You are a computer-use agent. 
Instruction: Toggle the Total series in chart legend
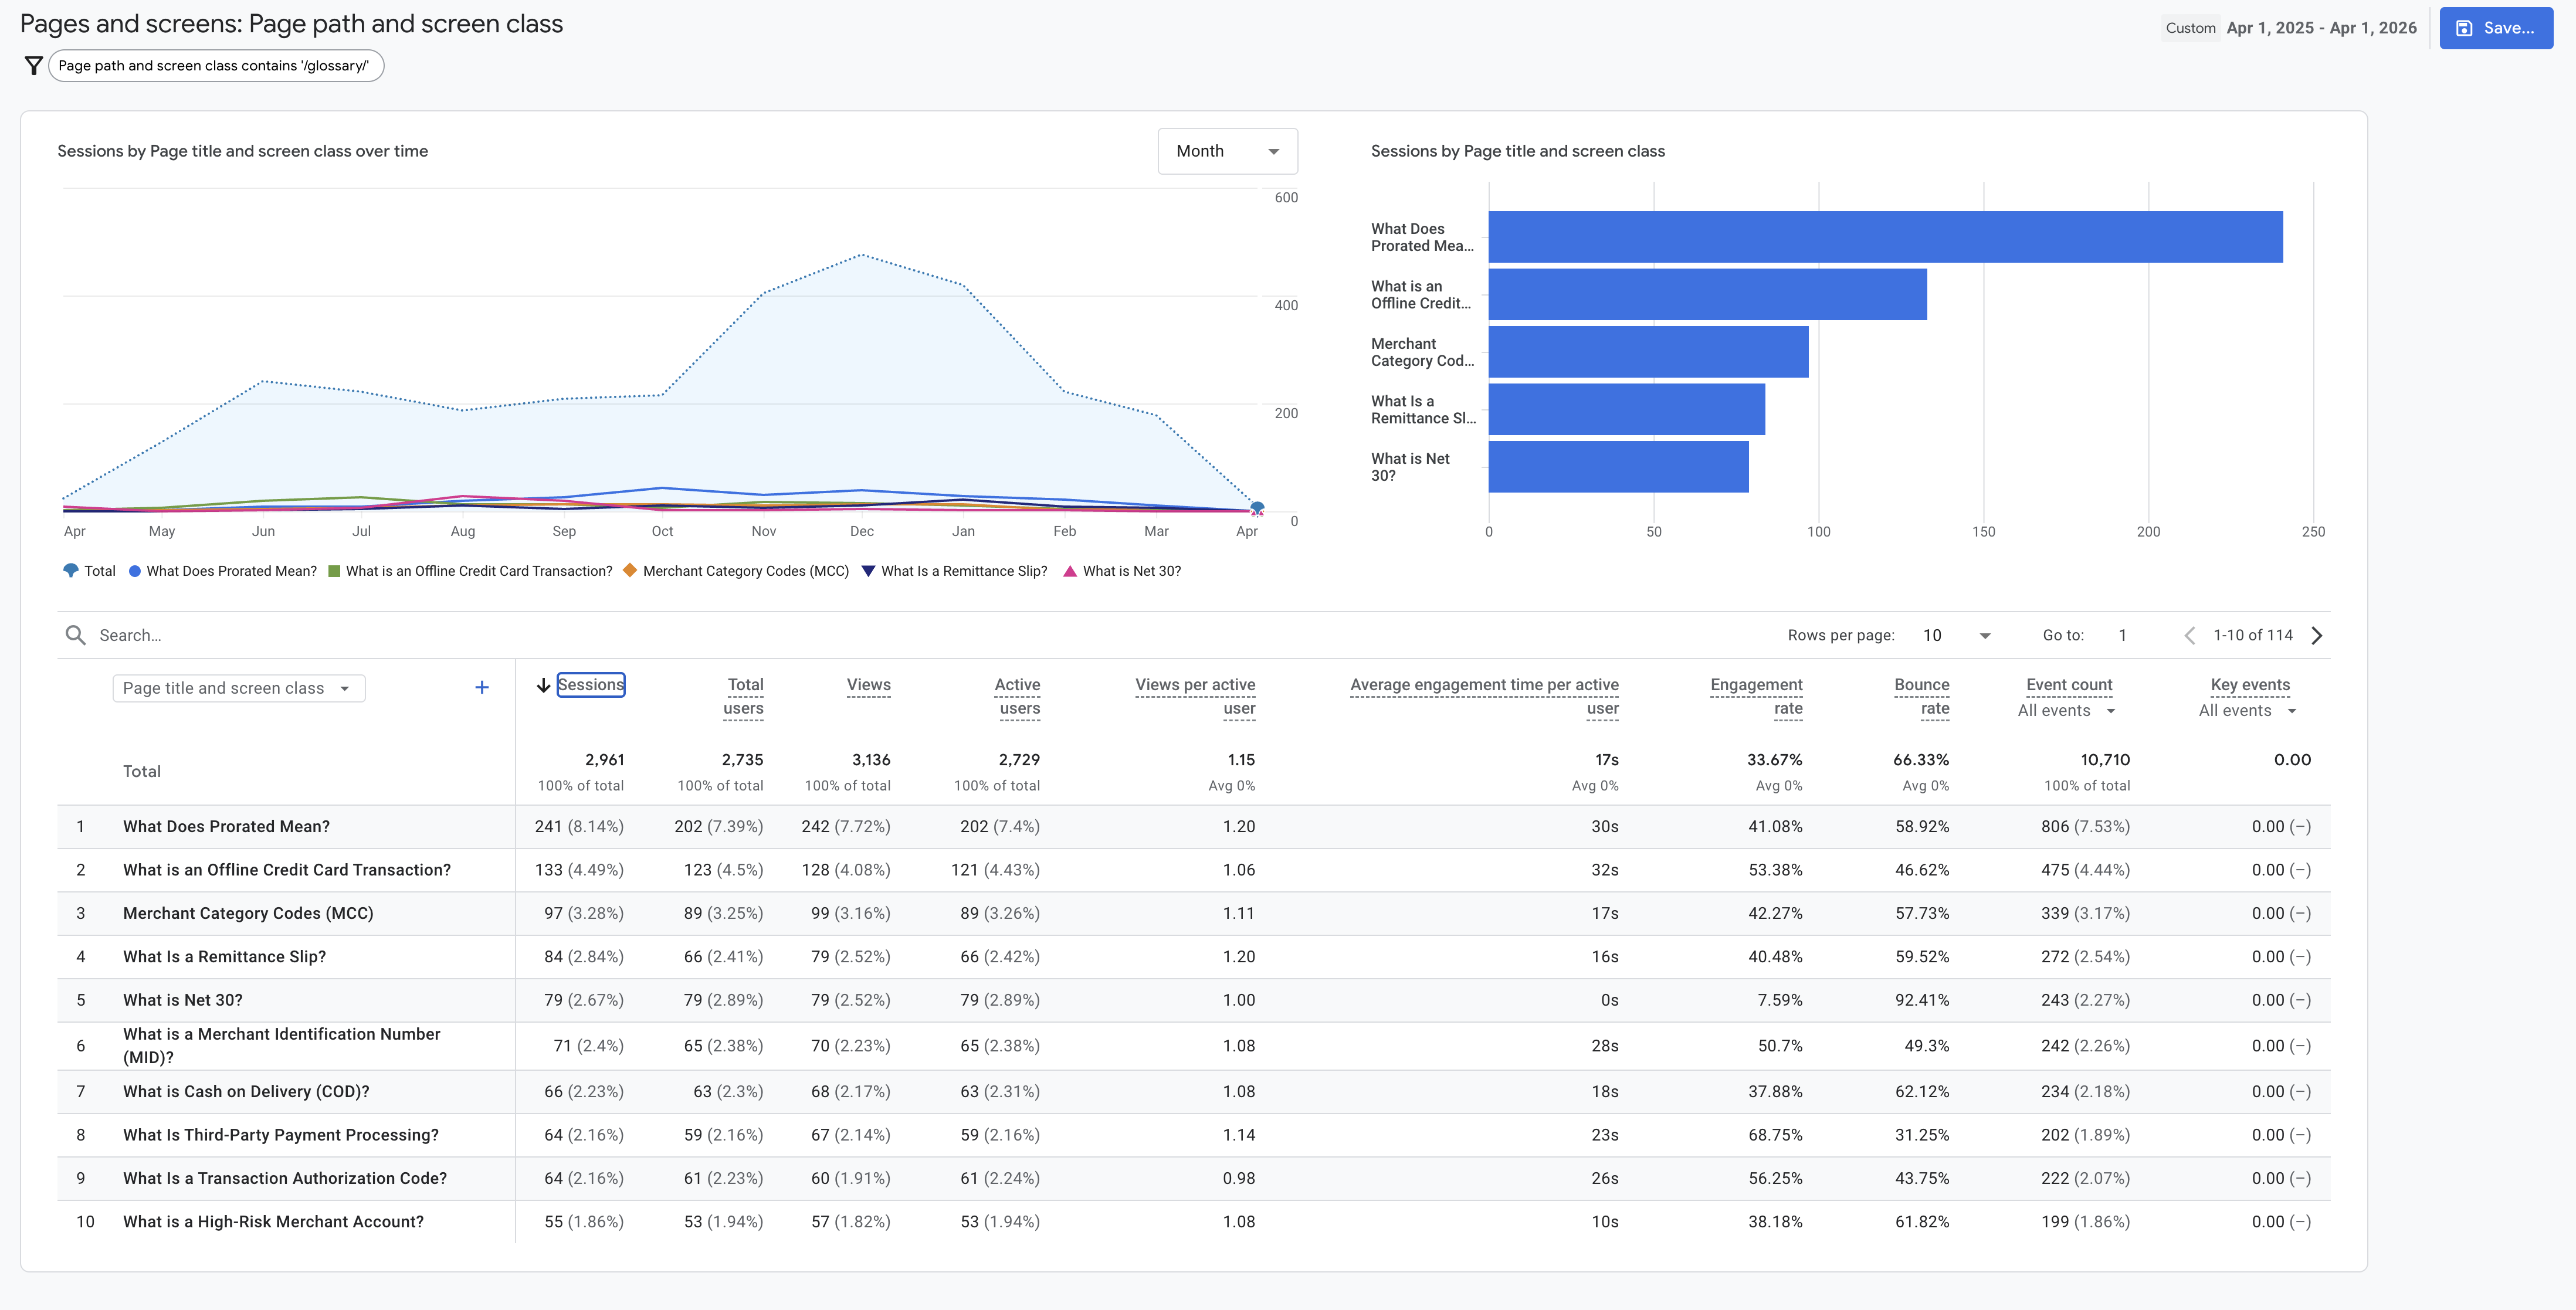[x=89, y=571]
